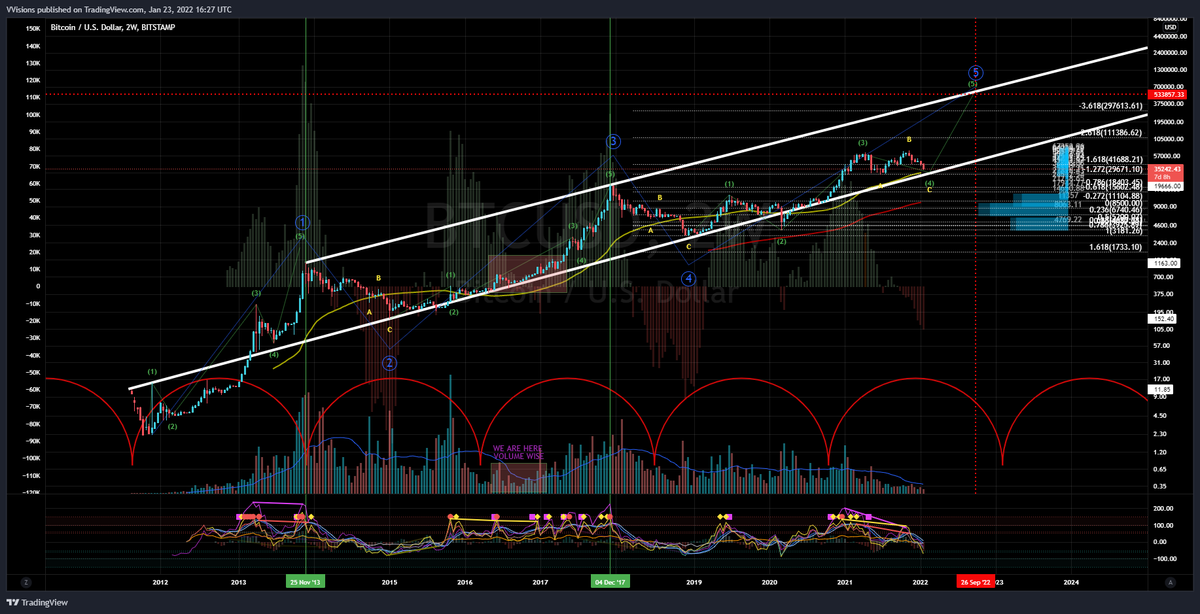Select the green "04 Dec '17" date marker
The image size is (1200, 614).
[x=611, y=580]
